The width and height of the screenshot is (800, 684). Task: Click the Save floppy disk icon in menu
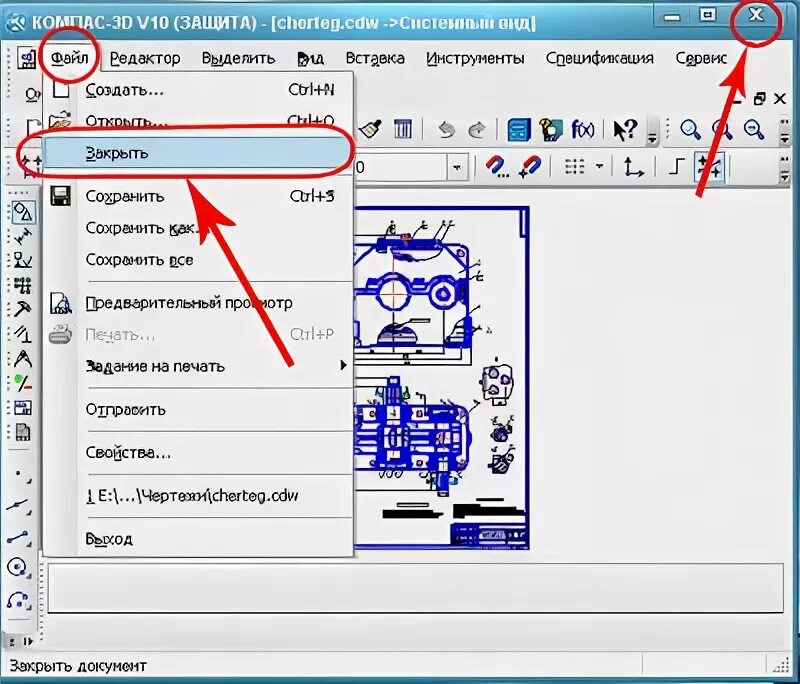point(60,196)
